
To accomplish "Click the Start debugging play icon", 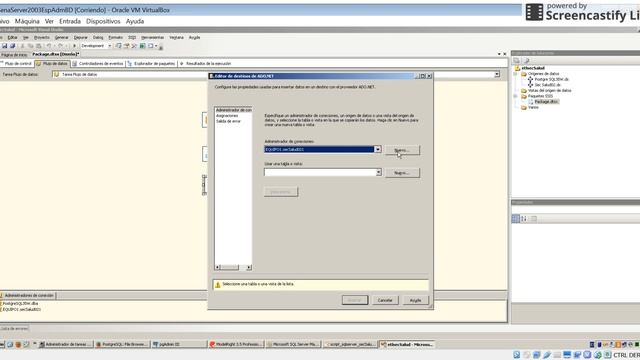I will coord(74,46).
